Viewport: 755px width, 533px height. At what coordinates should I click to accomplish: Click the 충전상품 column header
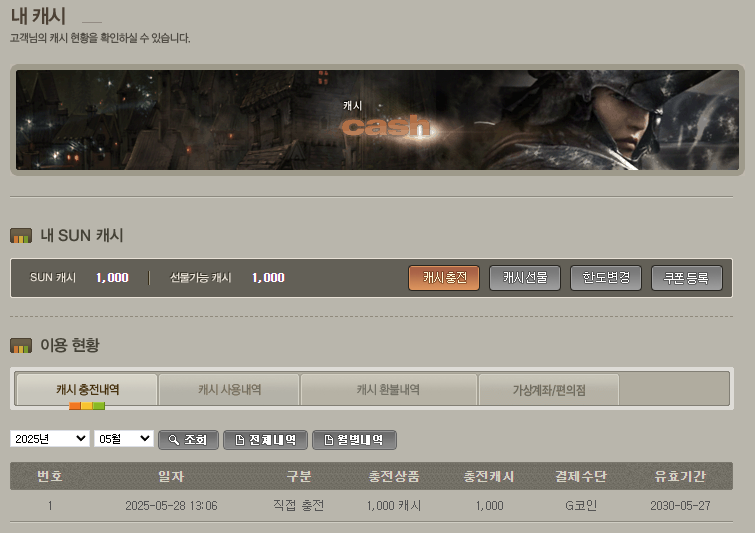[x=394, y=476]
